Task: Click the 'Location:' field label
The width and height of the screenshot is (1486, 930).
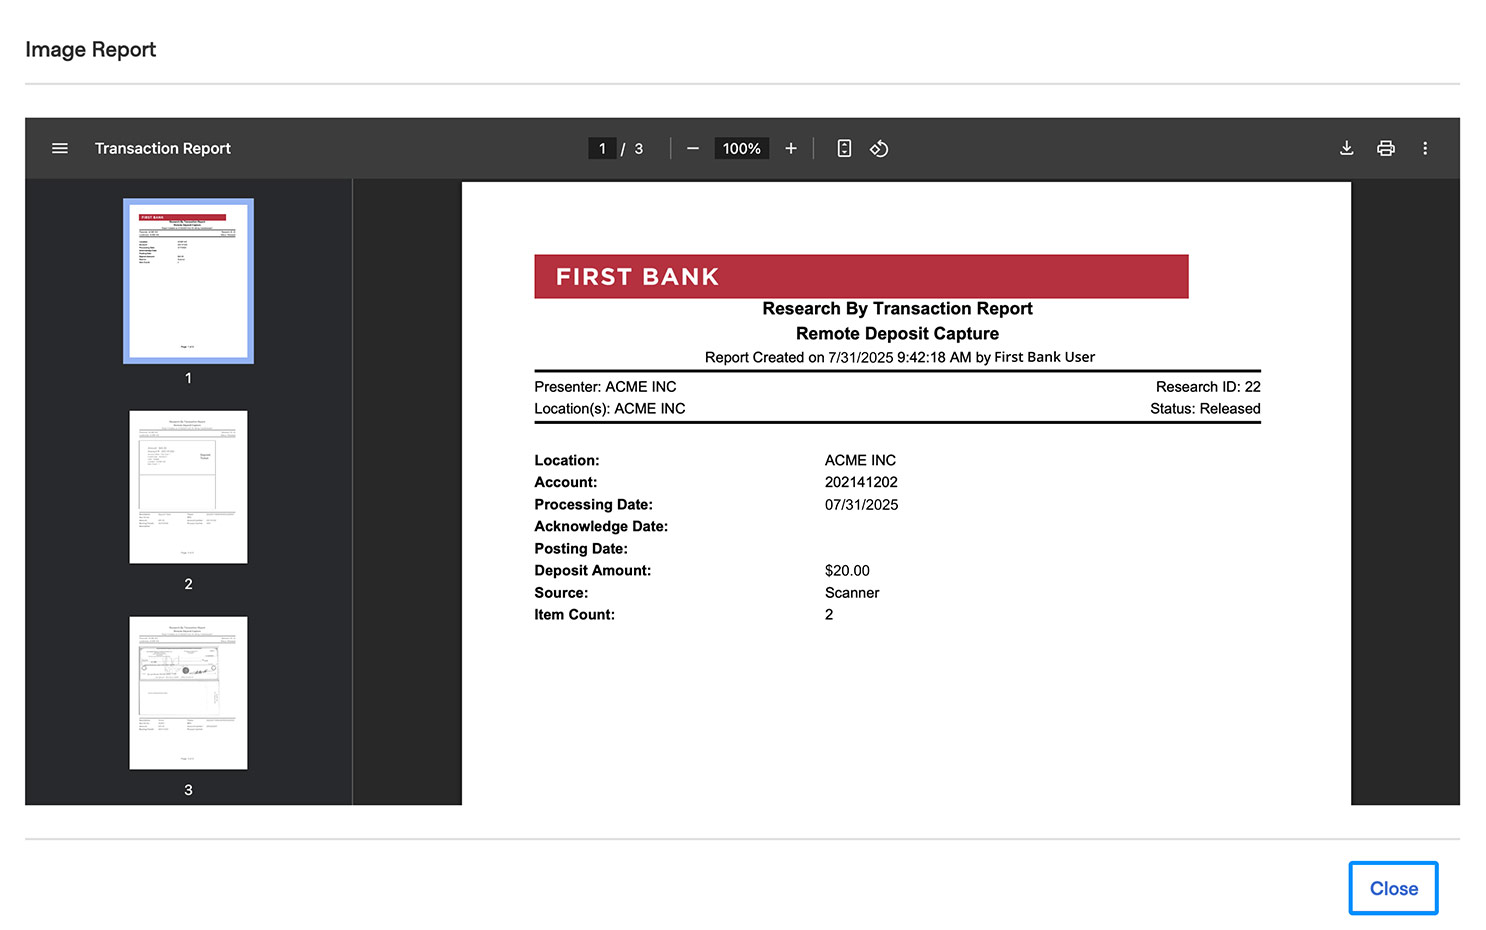Action: coord(567,461)
